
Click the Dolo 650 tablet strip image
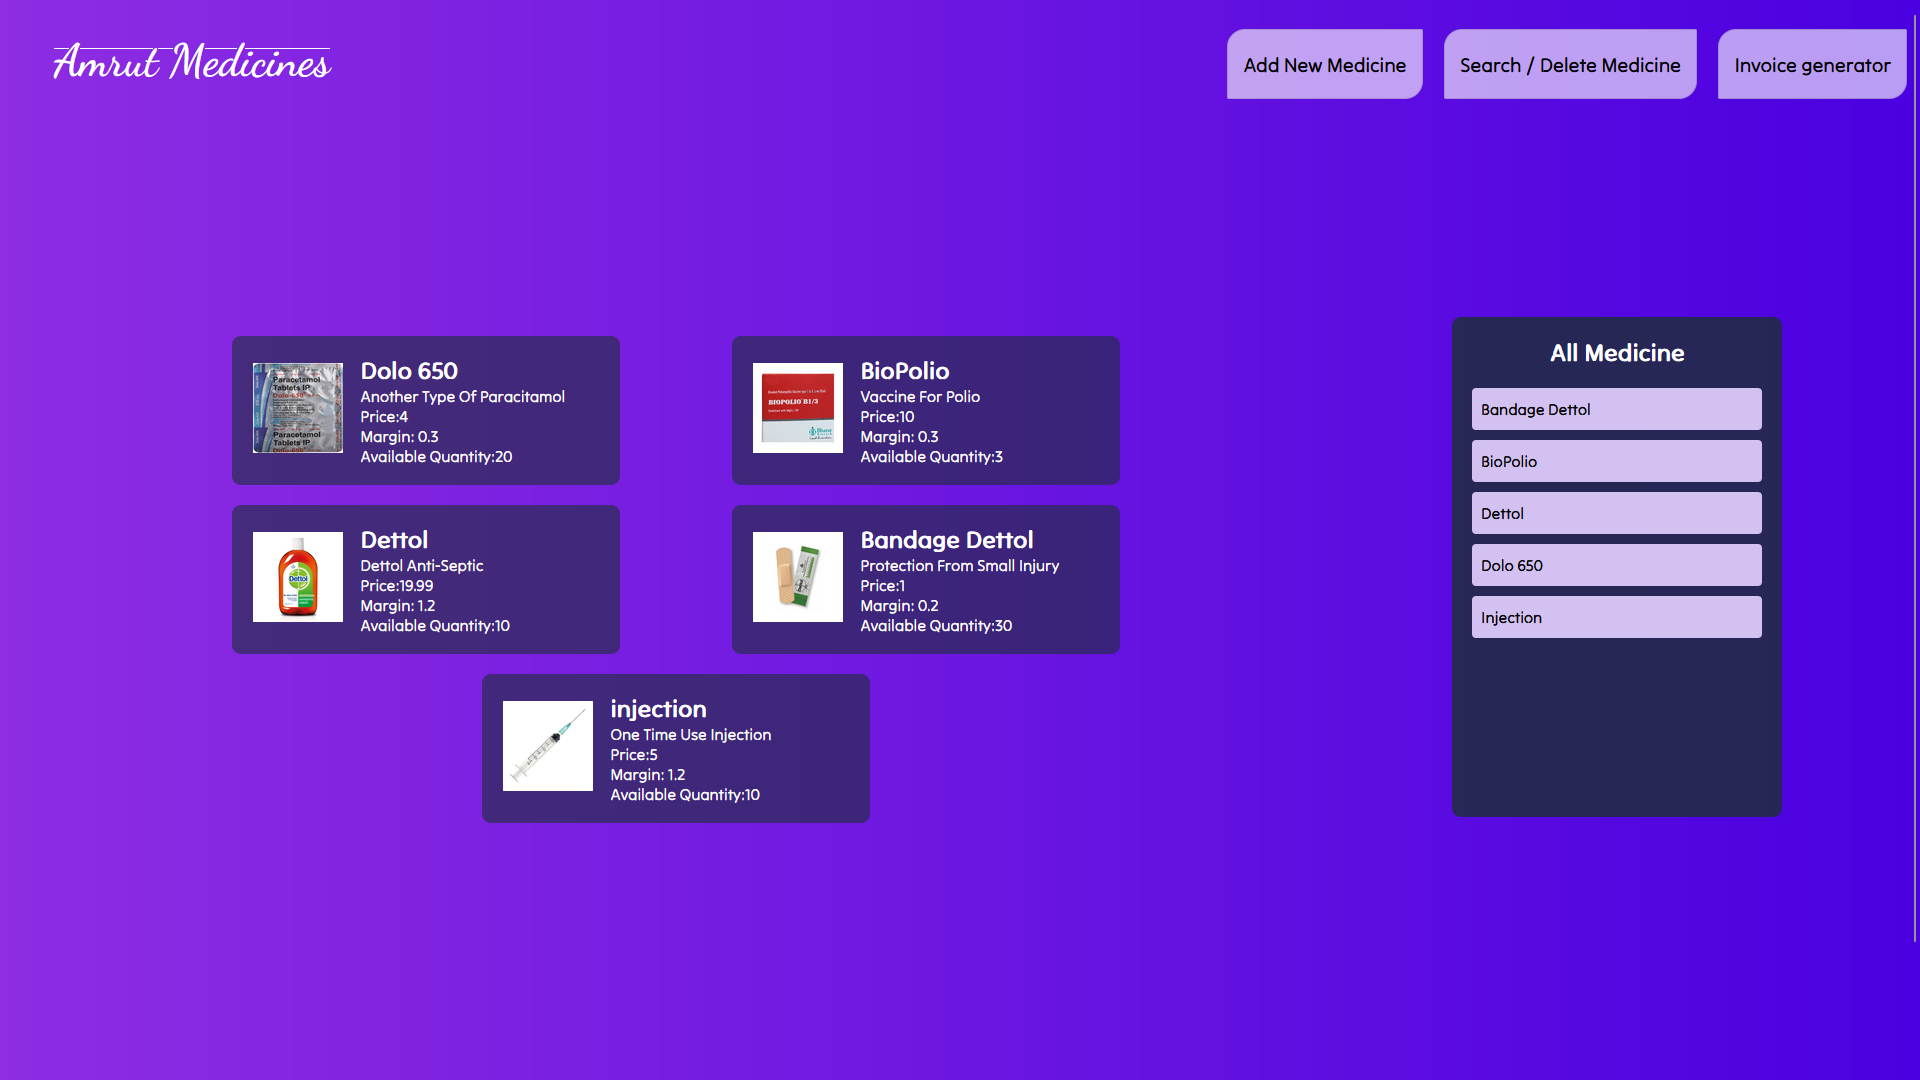pos(298,408)
